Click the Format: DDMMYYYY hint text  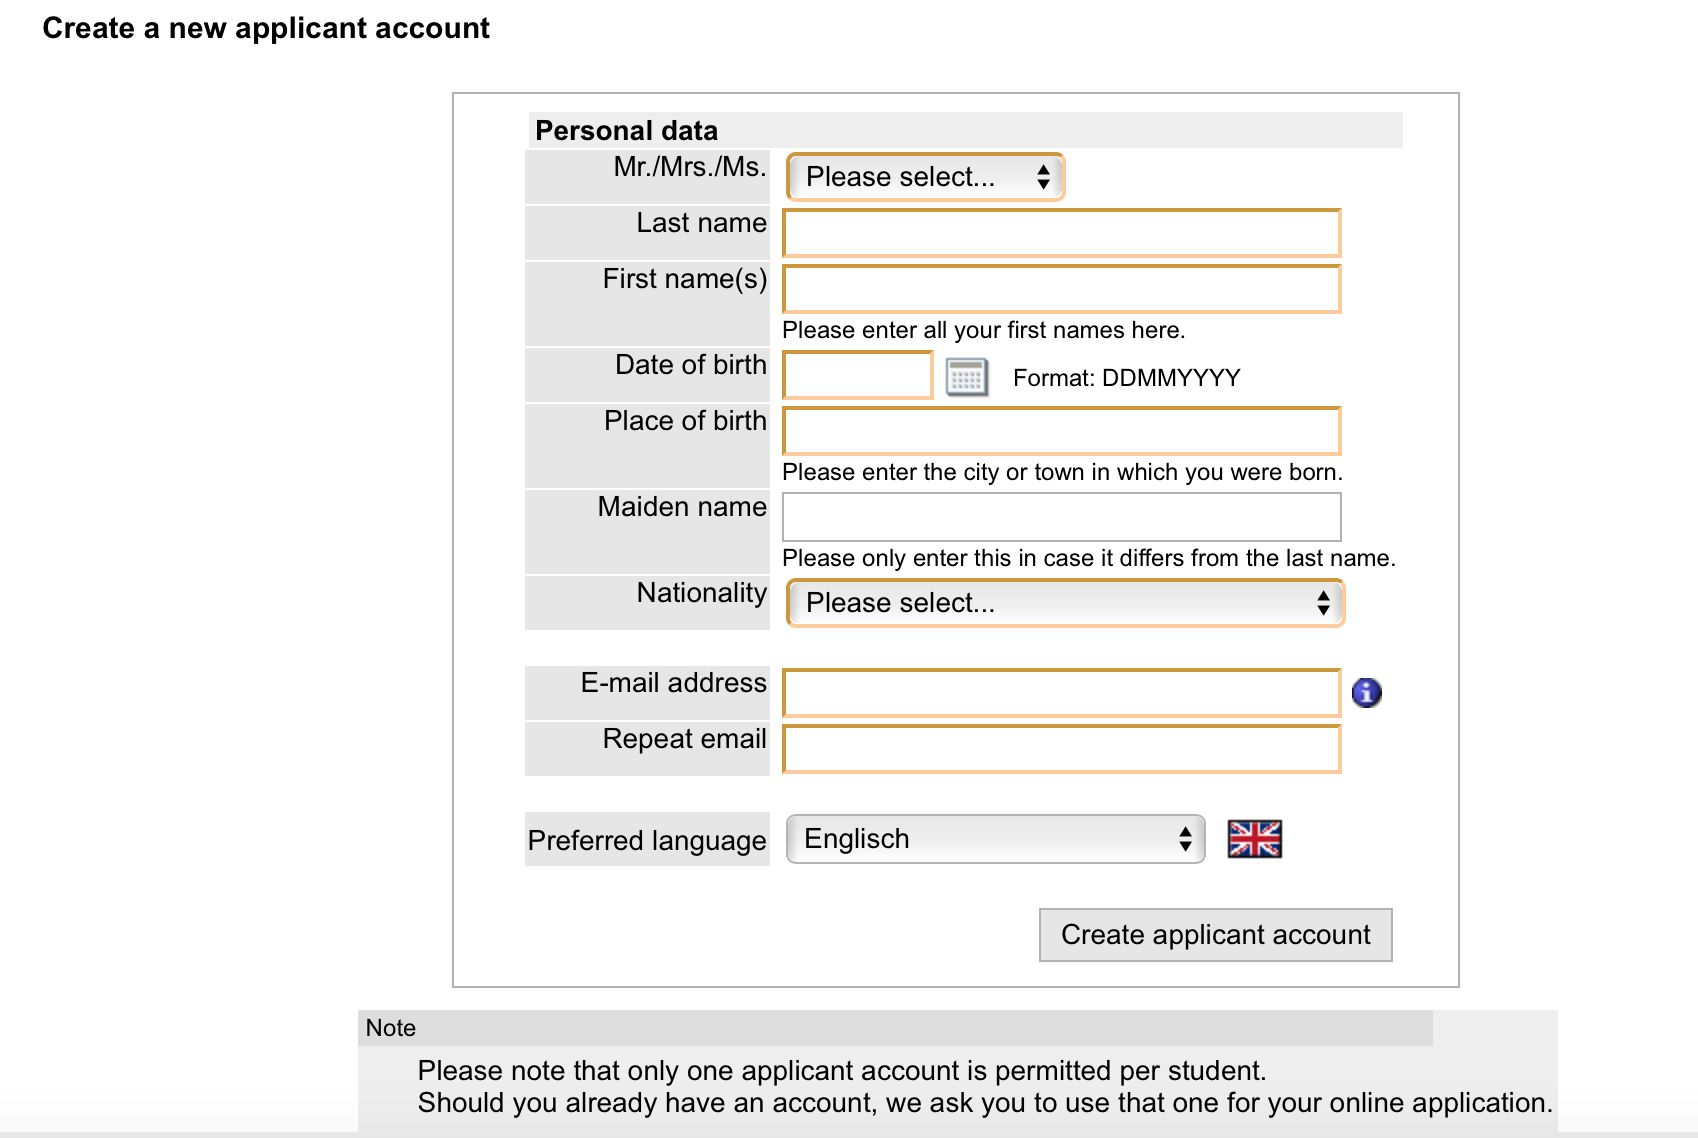click(x=1126, y=378)
